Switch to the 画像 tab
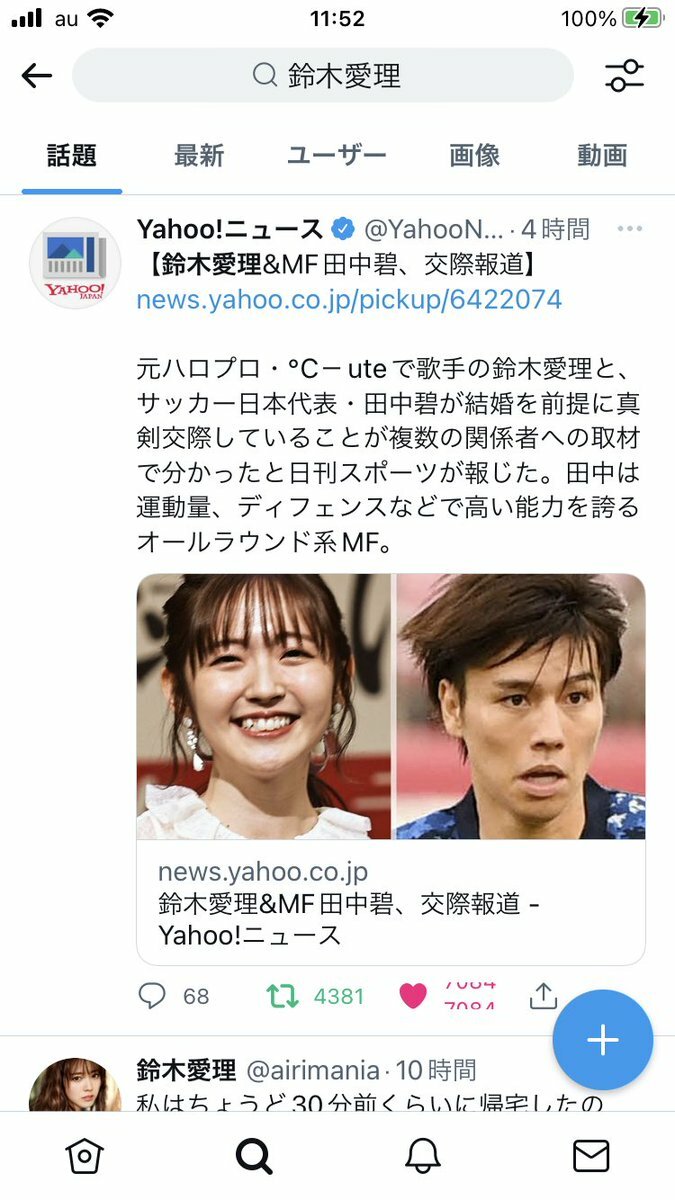The width and height of the screenshot is (675, 1200). pos(474,156)
